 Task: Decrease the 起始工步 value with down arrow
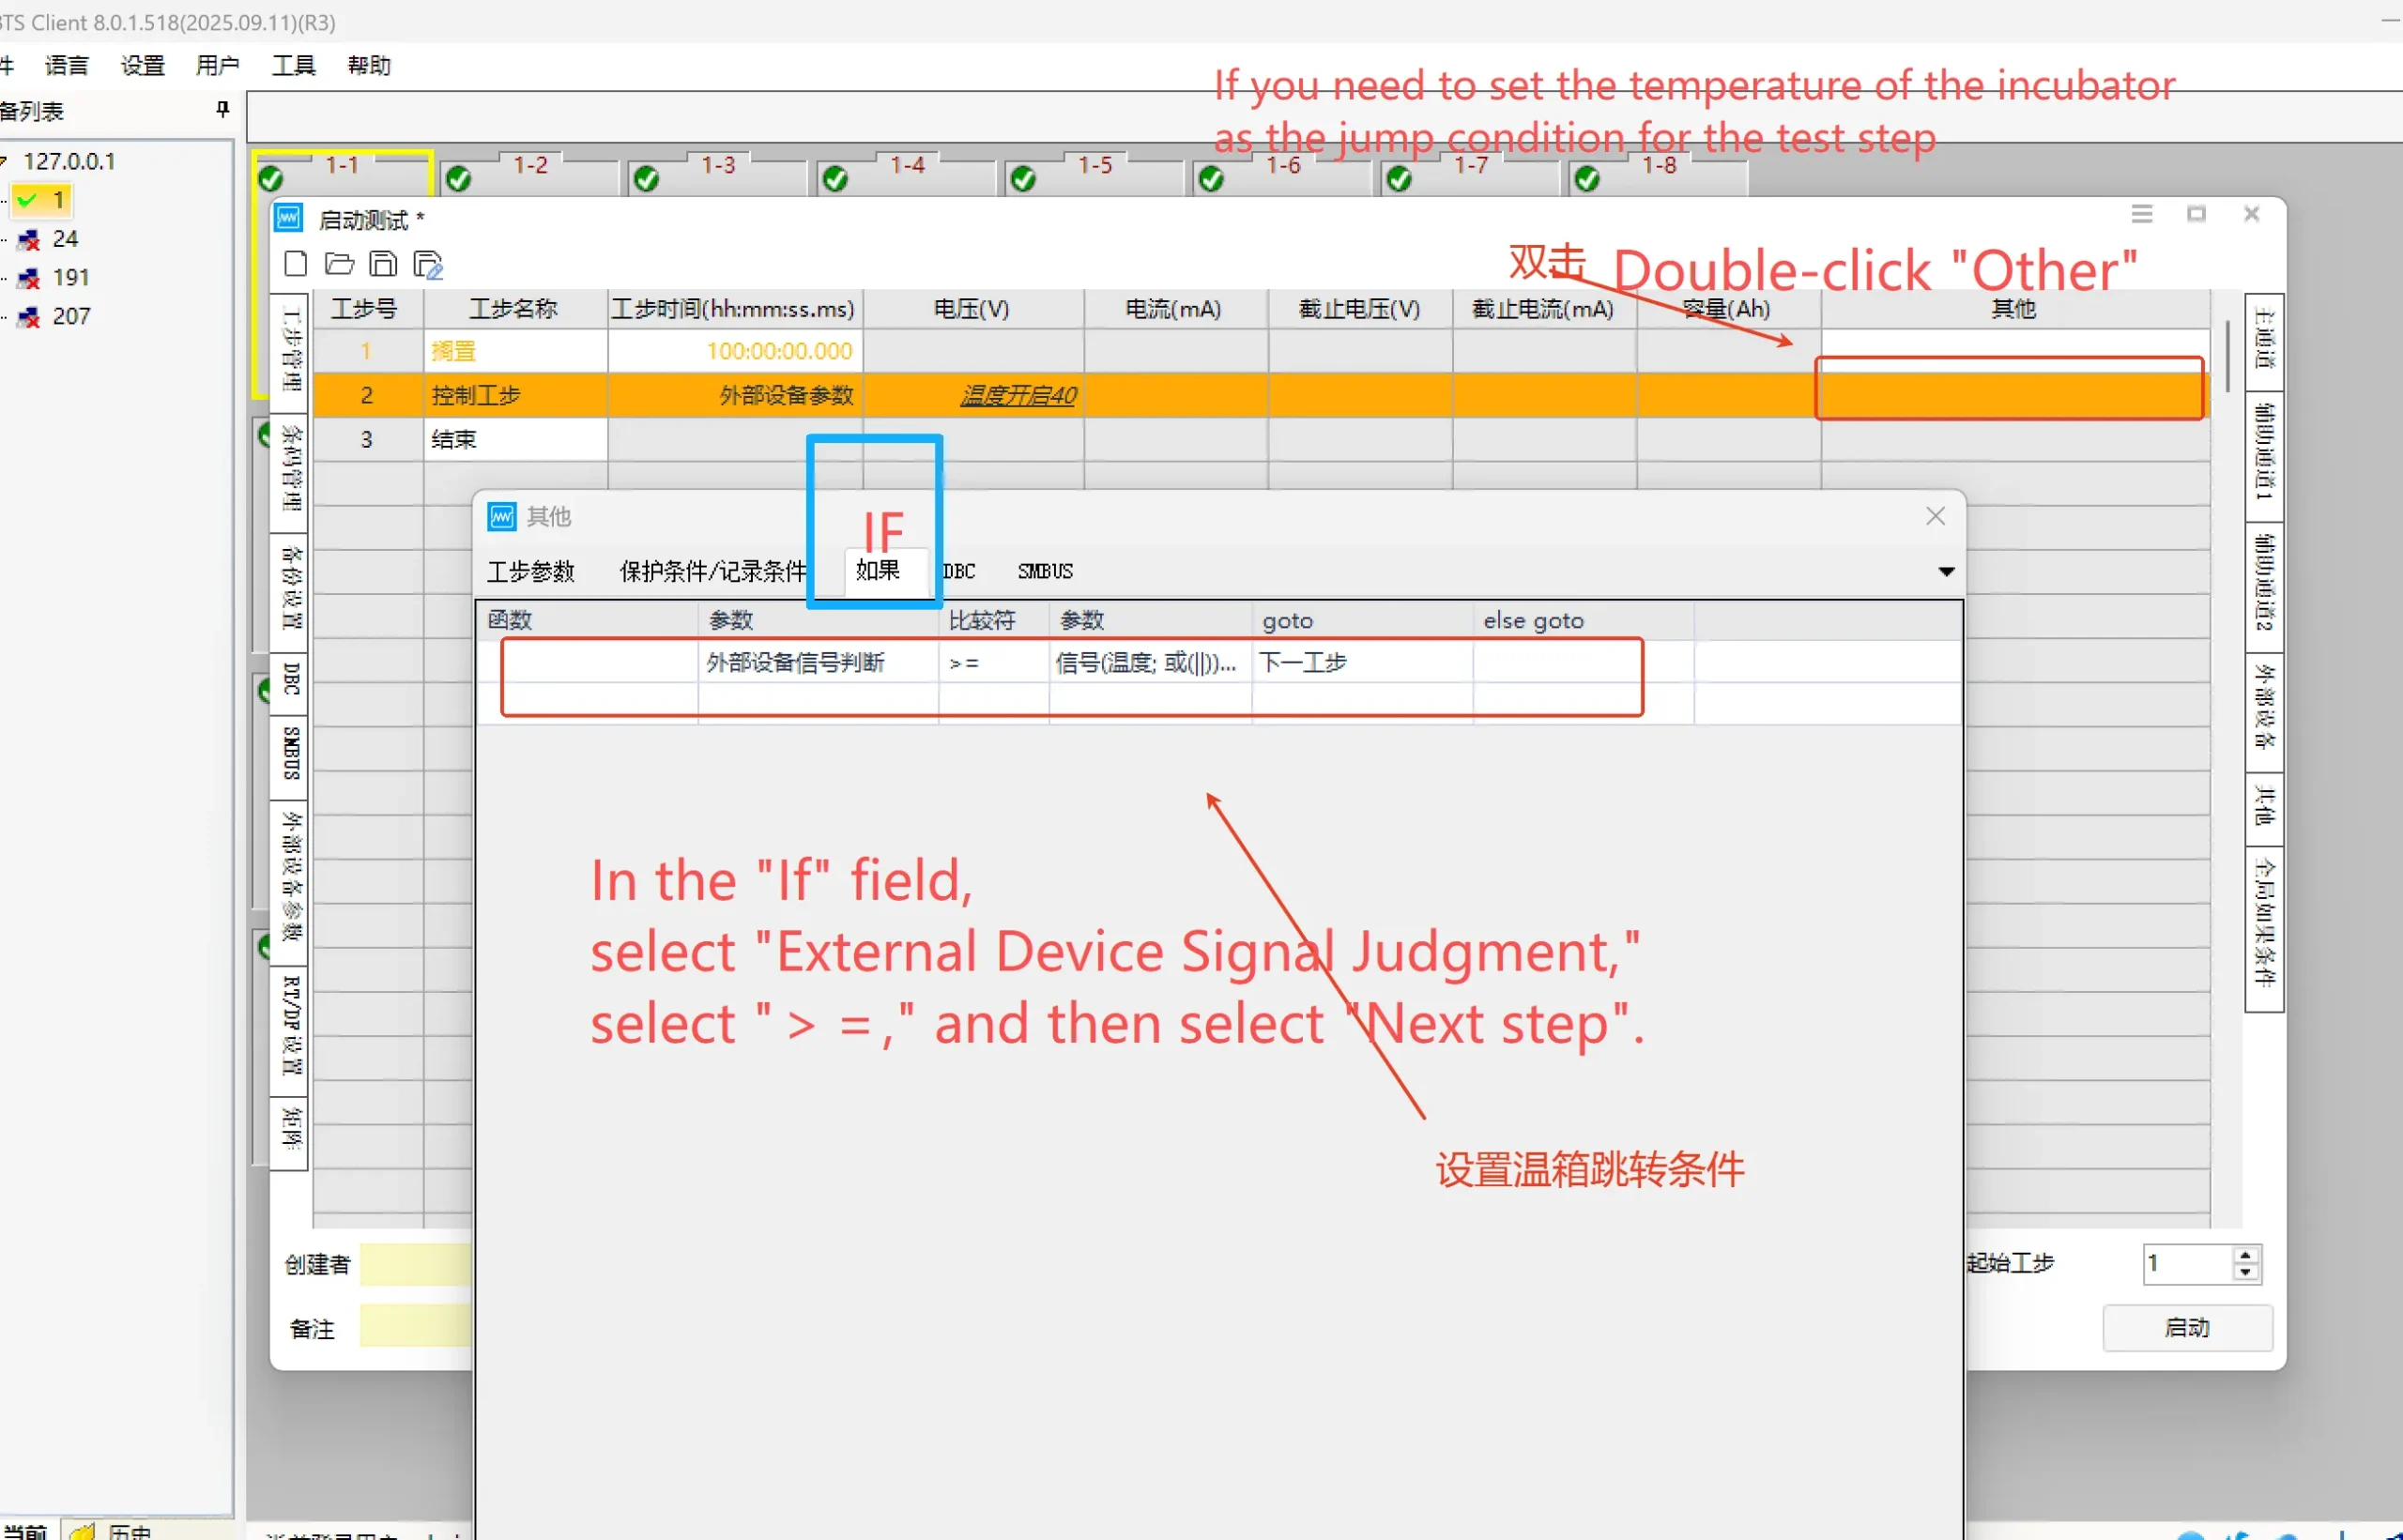[2245, 1272]
